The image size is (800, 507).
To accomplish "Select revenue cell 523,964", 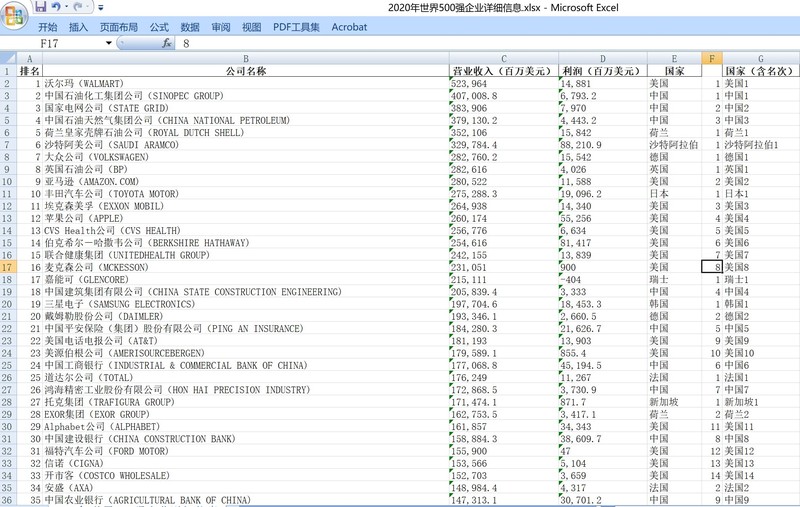I will (504, 83).
